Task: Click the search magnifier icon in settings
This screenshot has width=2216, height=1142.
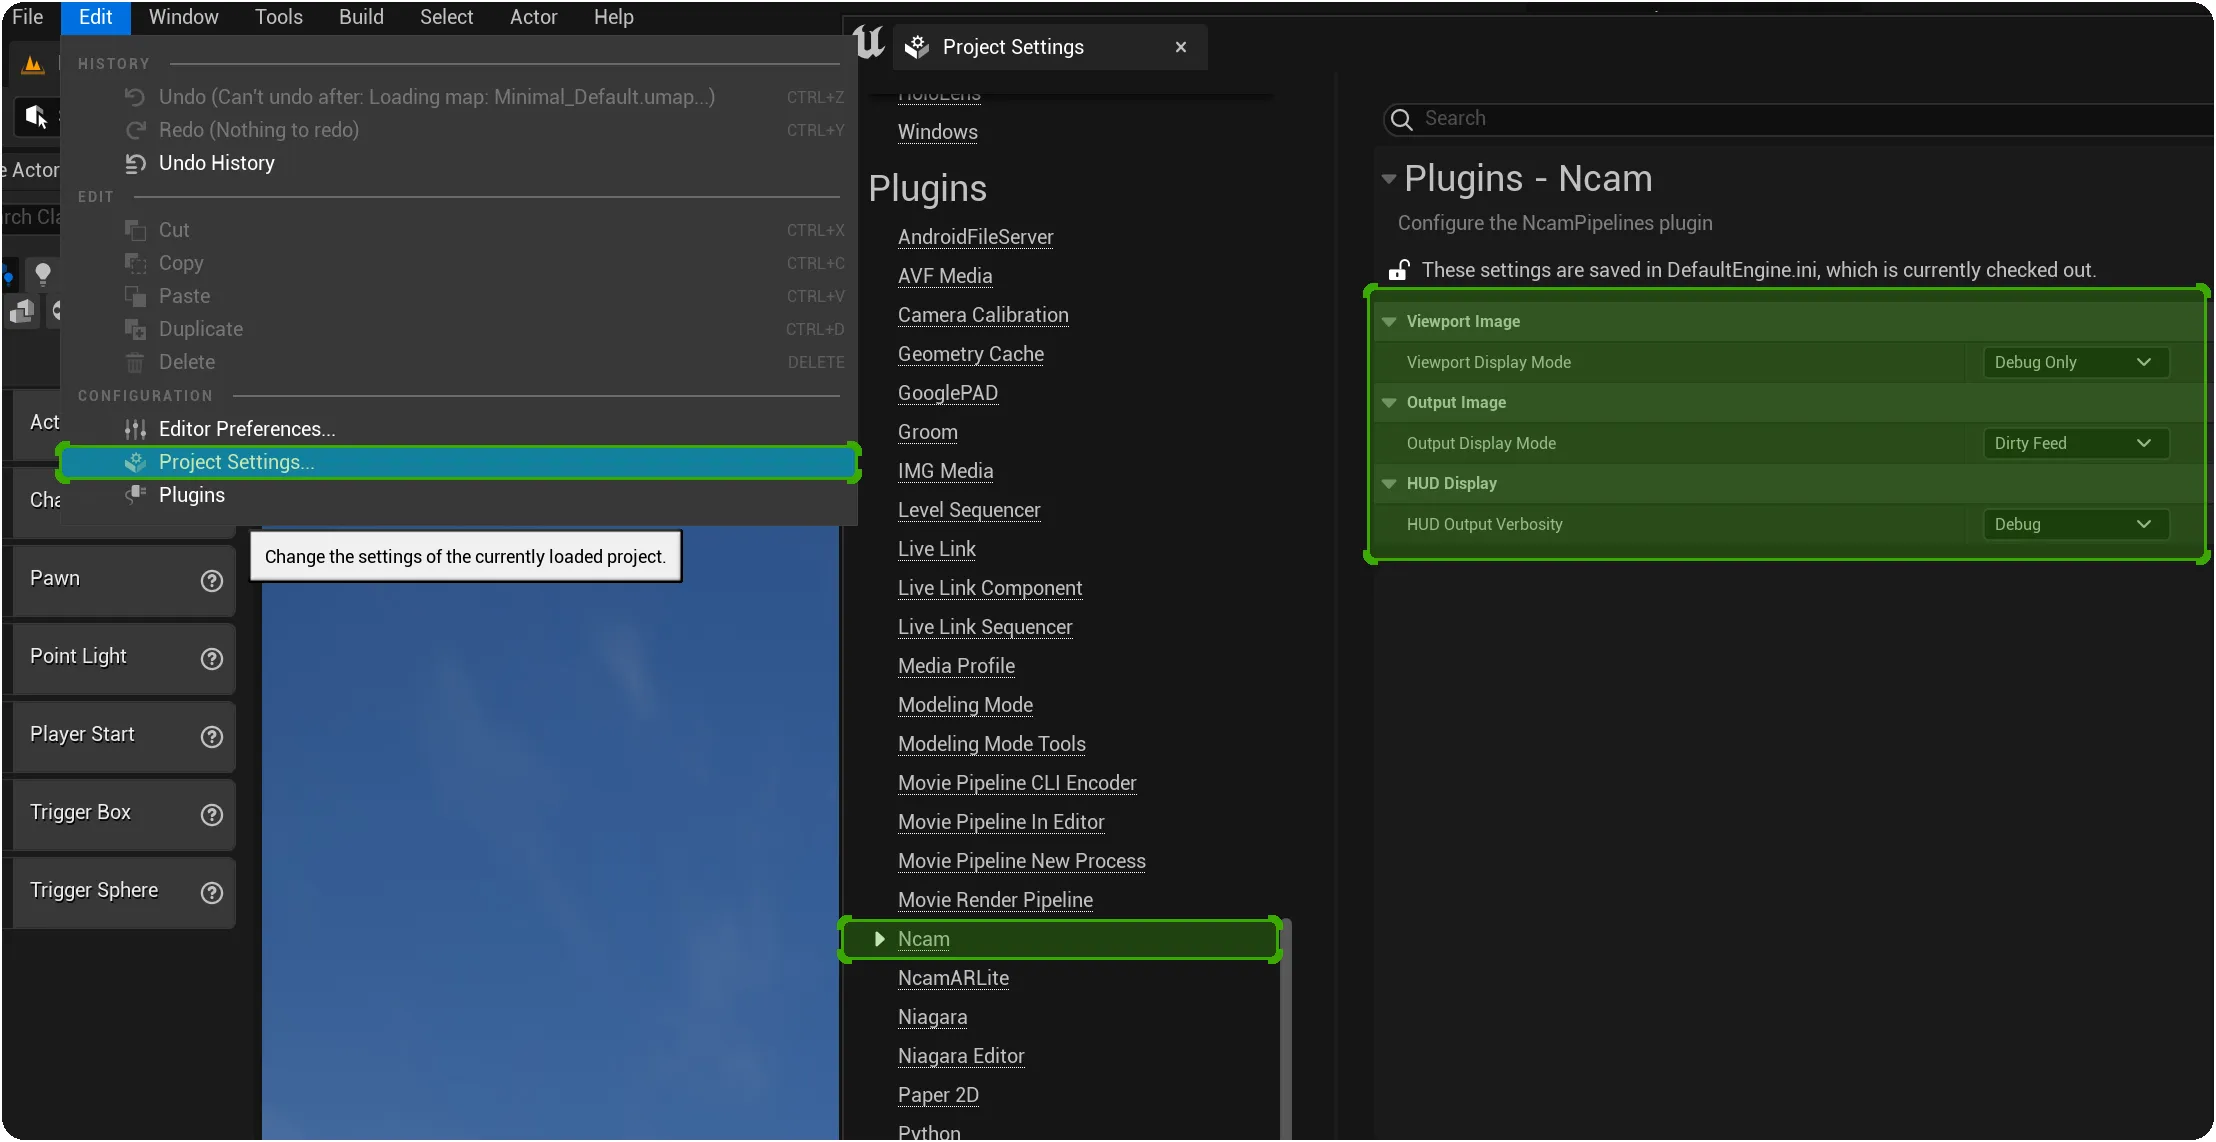Action: pyautogui.click(x=1402, y=119)
